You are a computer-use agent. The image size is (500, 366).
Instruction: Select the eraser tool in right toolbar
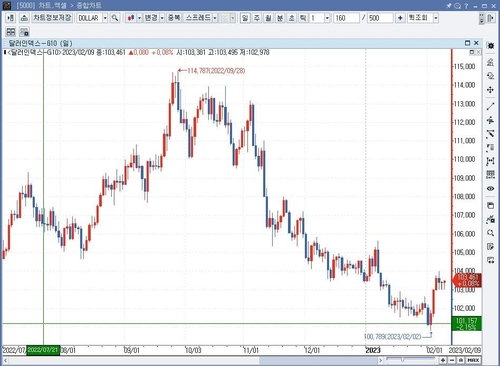click(x=490, y=76)
